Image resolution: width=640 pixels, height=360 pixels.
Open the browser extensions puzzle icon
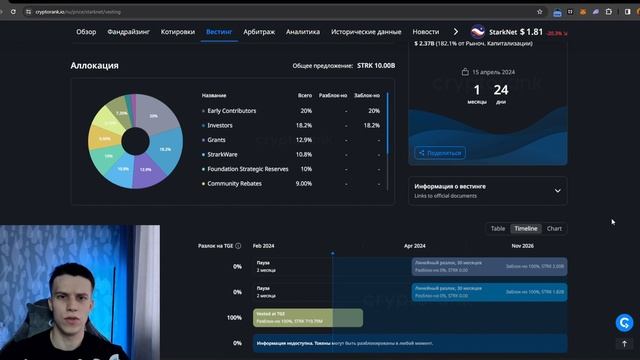click(x=609, y=12)
